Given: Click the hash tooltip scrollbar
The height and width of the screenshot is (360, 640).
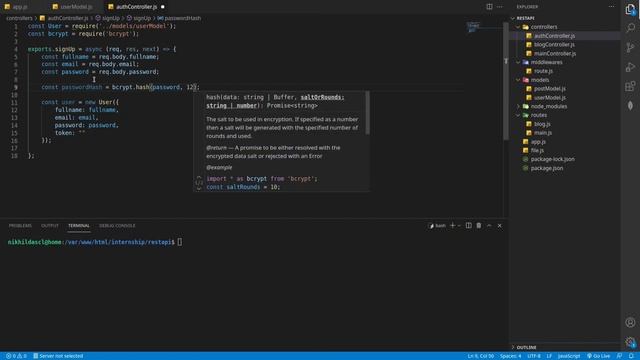Looking at the screenshot, I should (x=367, y=113).
